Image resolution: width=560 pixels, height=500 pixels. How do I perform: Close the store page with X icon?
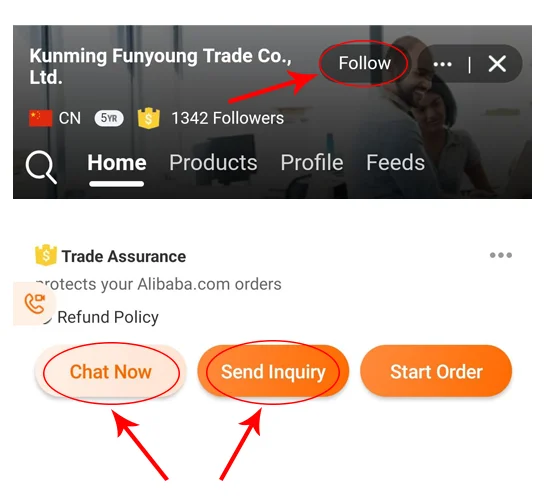pos(497,64)
